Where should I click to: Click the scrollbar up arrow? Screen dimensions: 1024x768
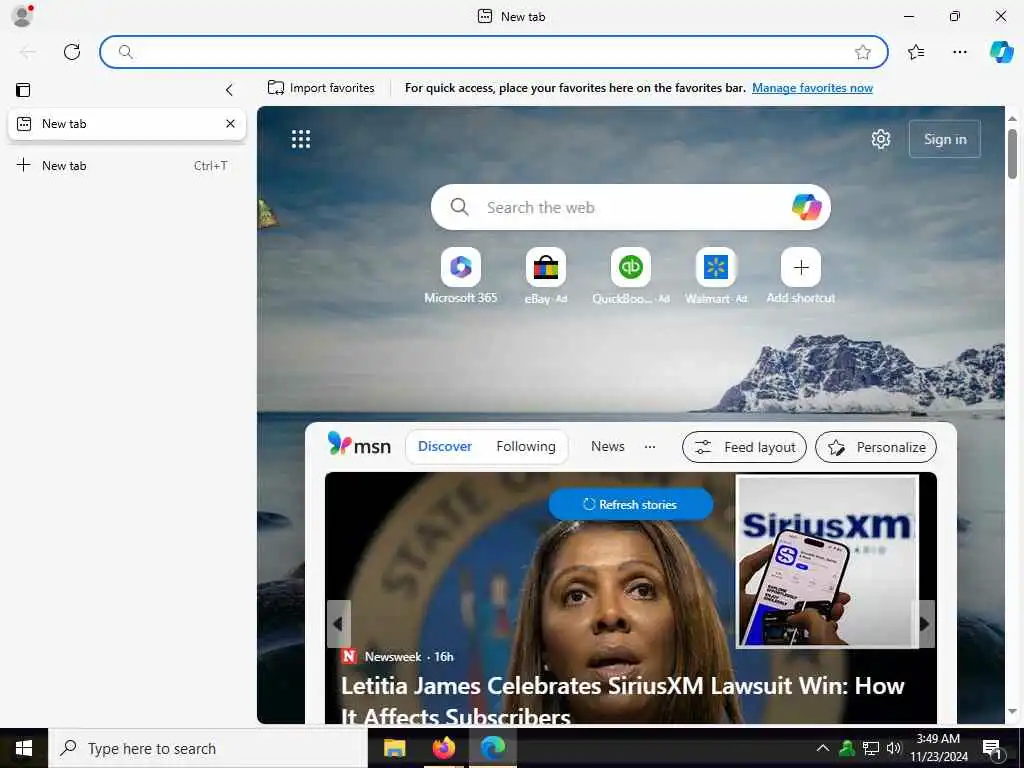pos(1012,118)
